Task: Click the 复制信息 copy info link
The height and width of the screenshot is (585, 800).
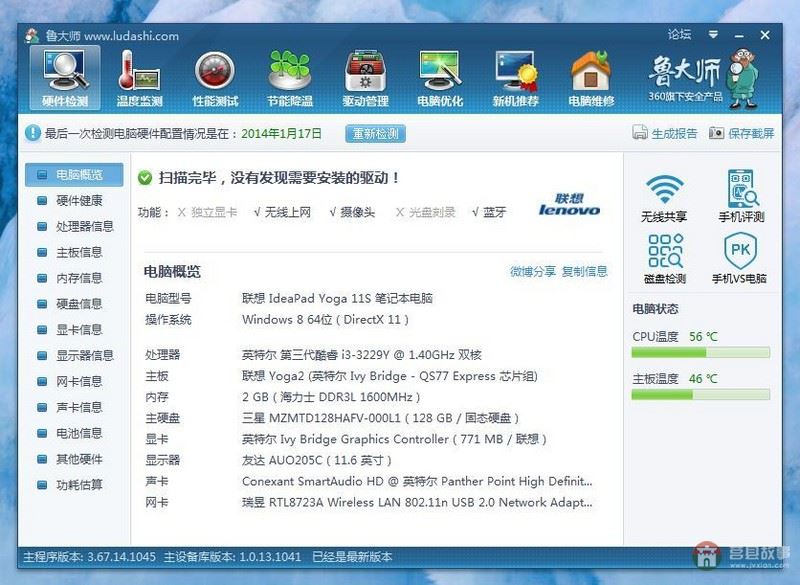Action: (x=585, y=271)
